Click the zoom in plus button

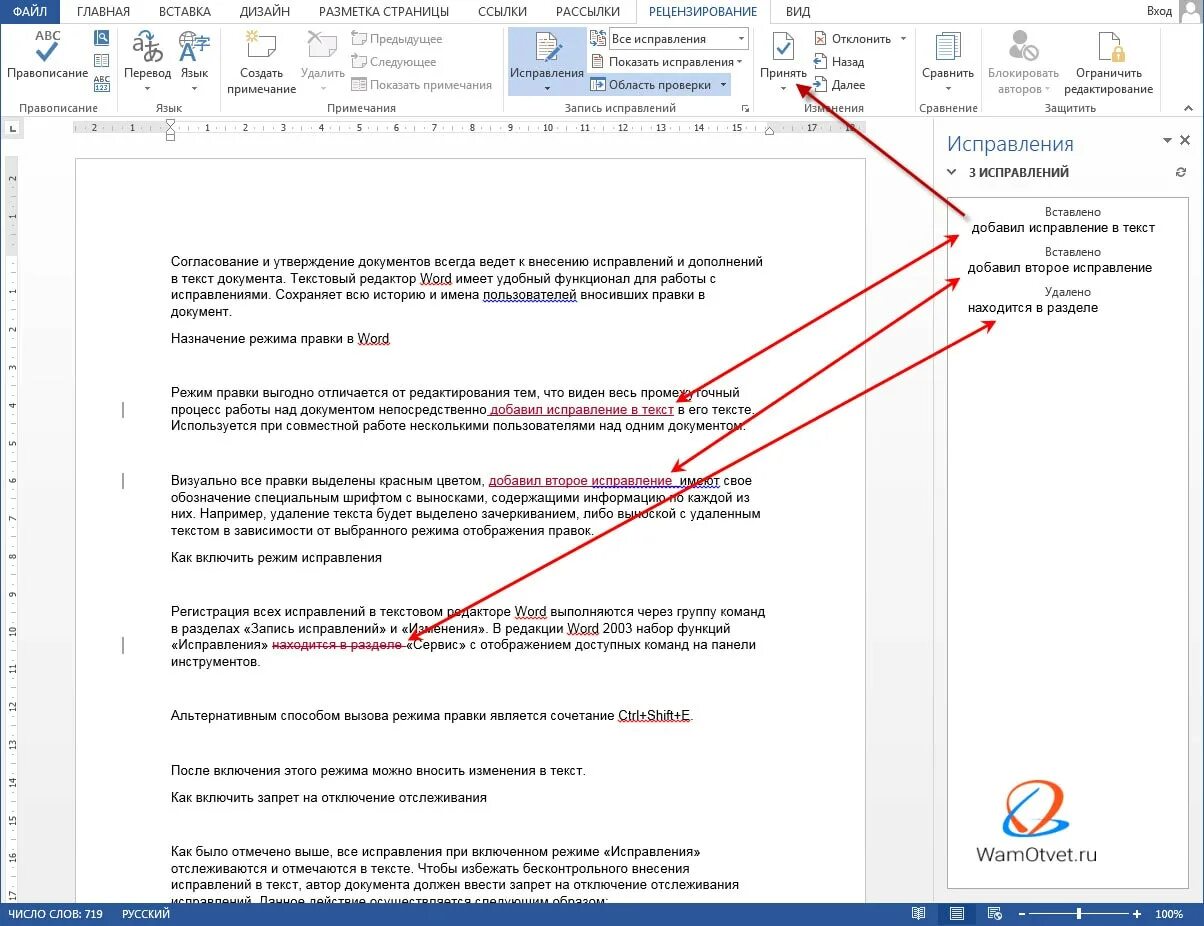point(1137,915)
